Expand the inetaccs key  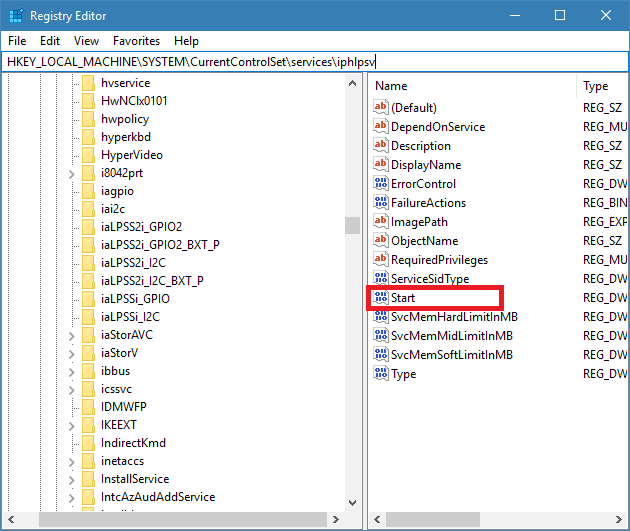(x=72, y=462)
